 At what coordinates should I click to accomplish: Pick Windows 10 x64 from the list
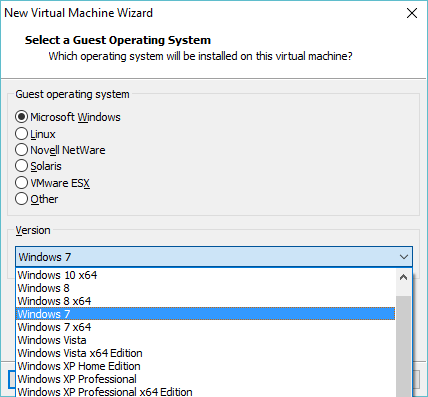[205, 275]
